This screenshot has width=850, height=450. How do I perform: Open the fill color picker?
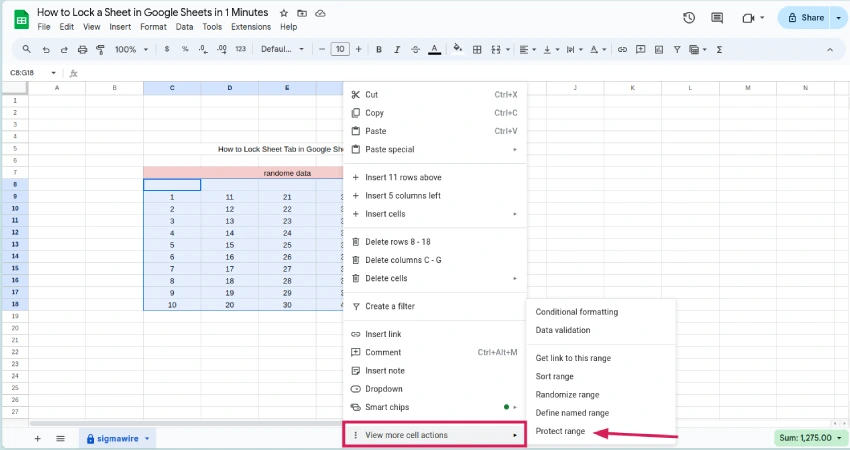point(458,49)
